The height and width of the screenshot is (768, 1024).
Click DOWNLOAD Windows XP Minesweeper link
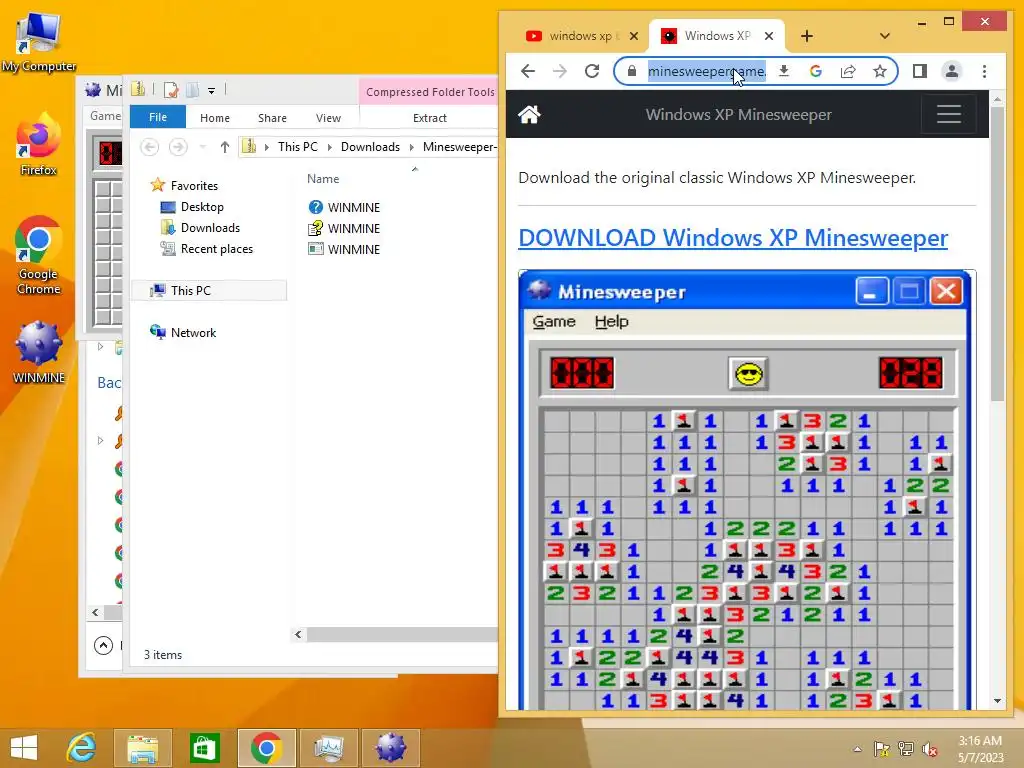click(x=733, y=238)
